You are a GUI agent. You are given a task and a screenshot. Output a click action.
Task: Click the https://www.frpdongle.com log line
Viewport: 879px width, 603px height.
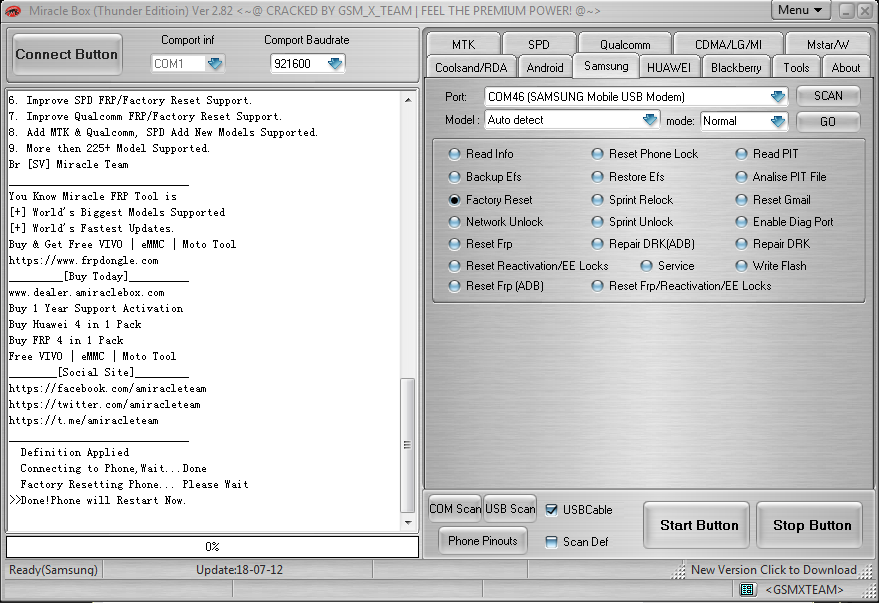click(84, 261)
